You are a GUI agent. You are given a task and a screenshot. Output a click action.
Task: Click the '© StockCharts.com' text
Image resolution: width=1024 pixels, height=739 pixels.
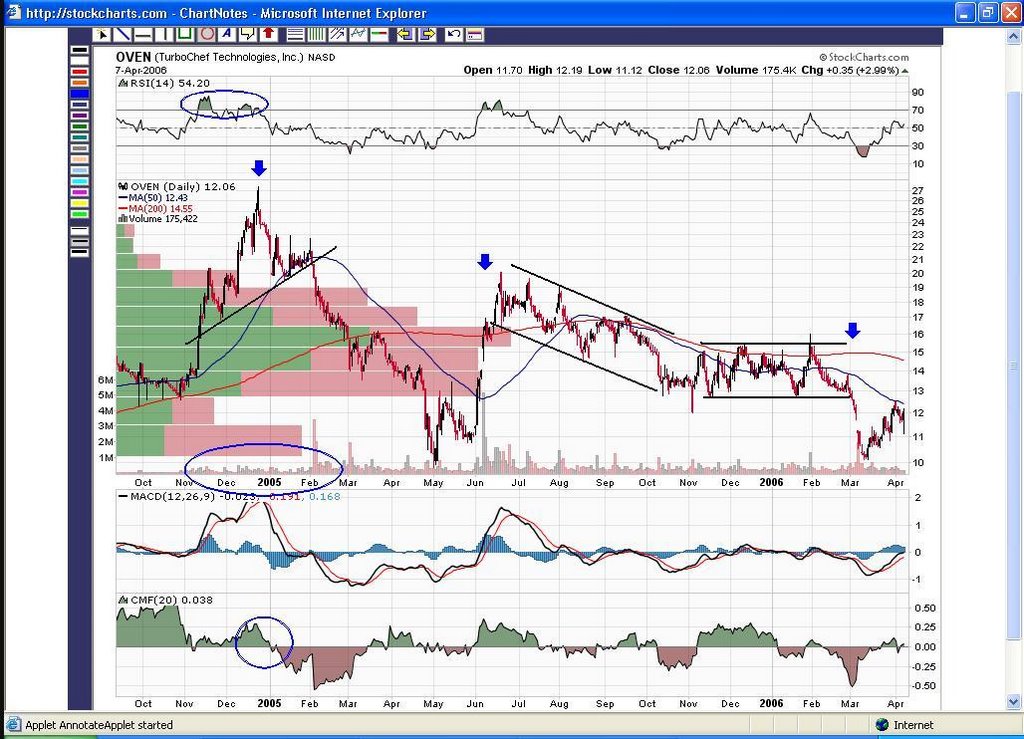[x=863, y=57]
